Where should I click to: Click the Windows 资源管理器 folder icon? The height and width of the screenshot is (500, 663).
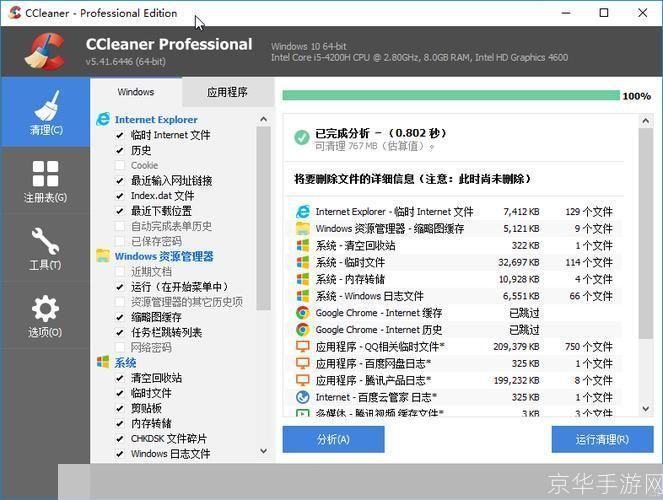pyautogui.click(x=103, y=256)
